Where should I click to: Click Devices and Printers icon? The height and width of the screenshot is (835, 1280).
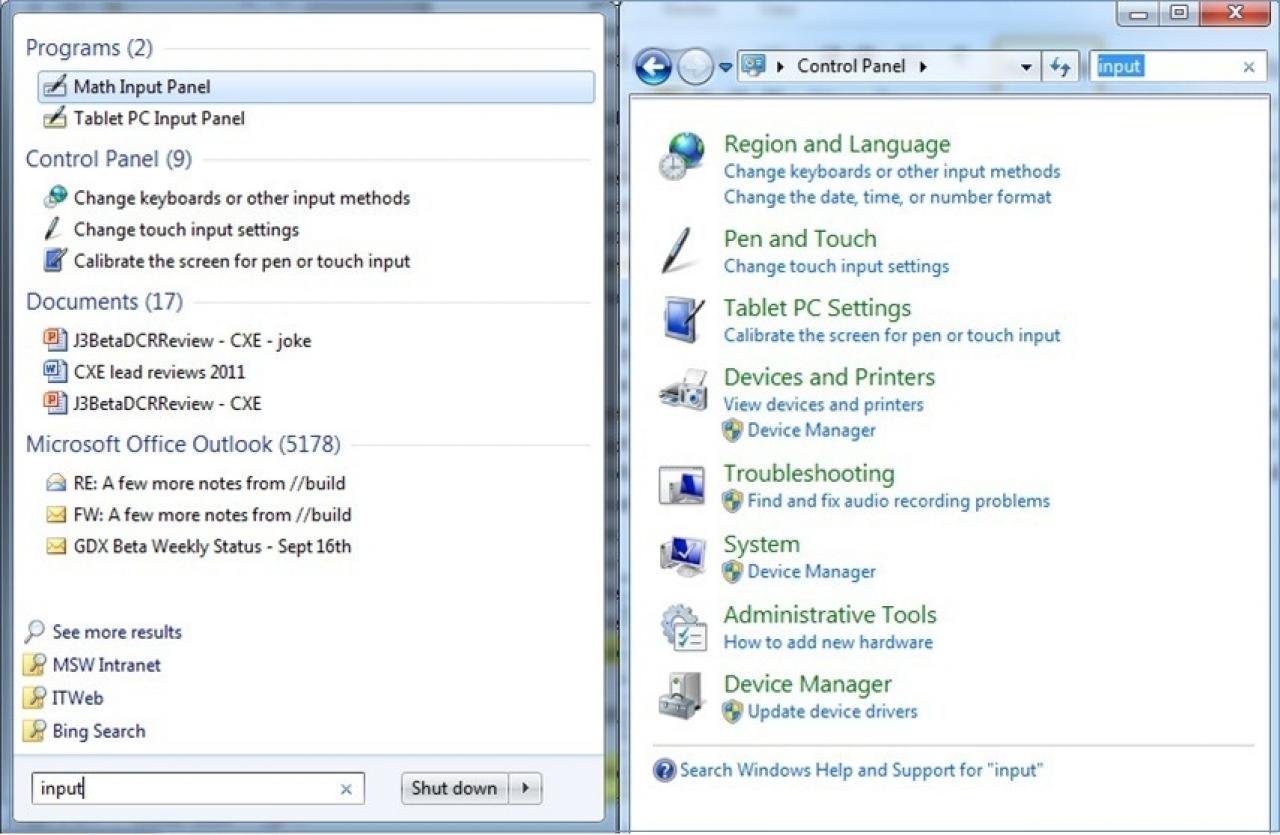[684, 389]
